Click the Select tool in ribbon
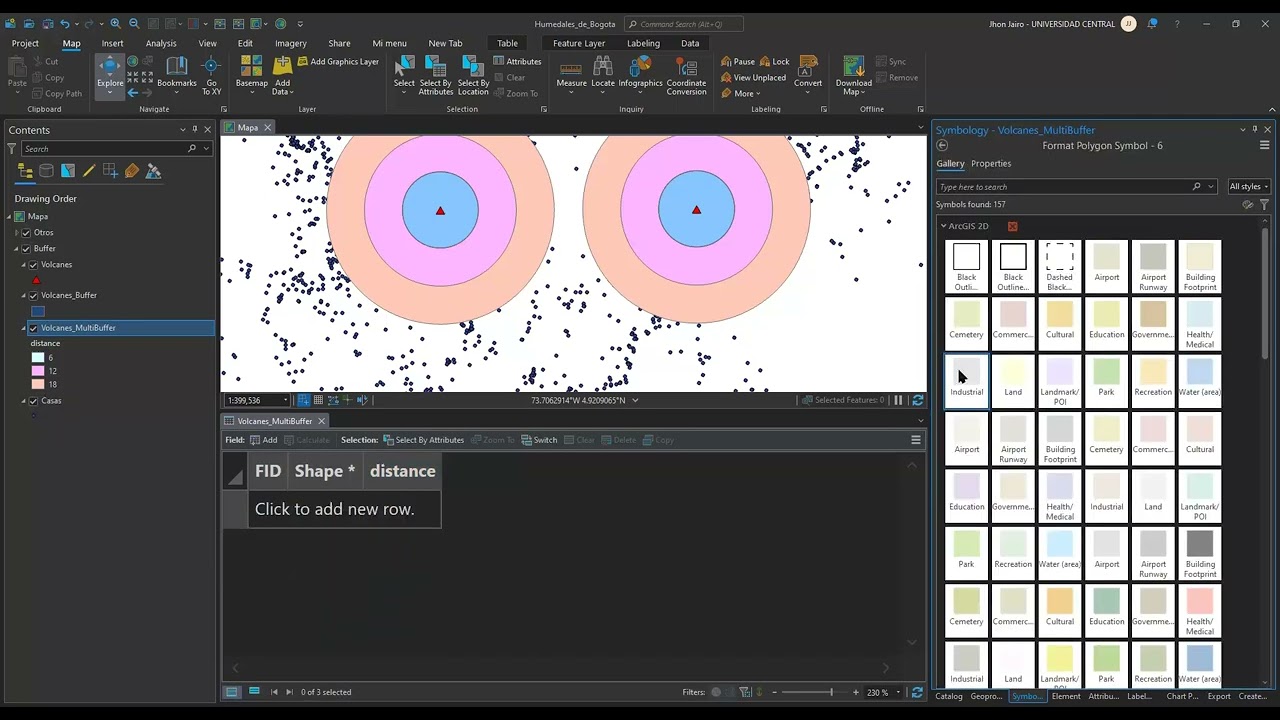Image resolution: width=1280 pixels, height=720 pixels. (404, 73)
